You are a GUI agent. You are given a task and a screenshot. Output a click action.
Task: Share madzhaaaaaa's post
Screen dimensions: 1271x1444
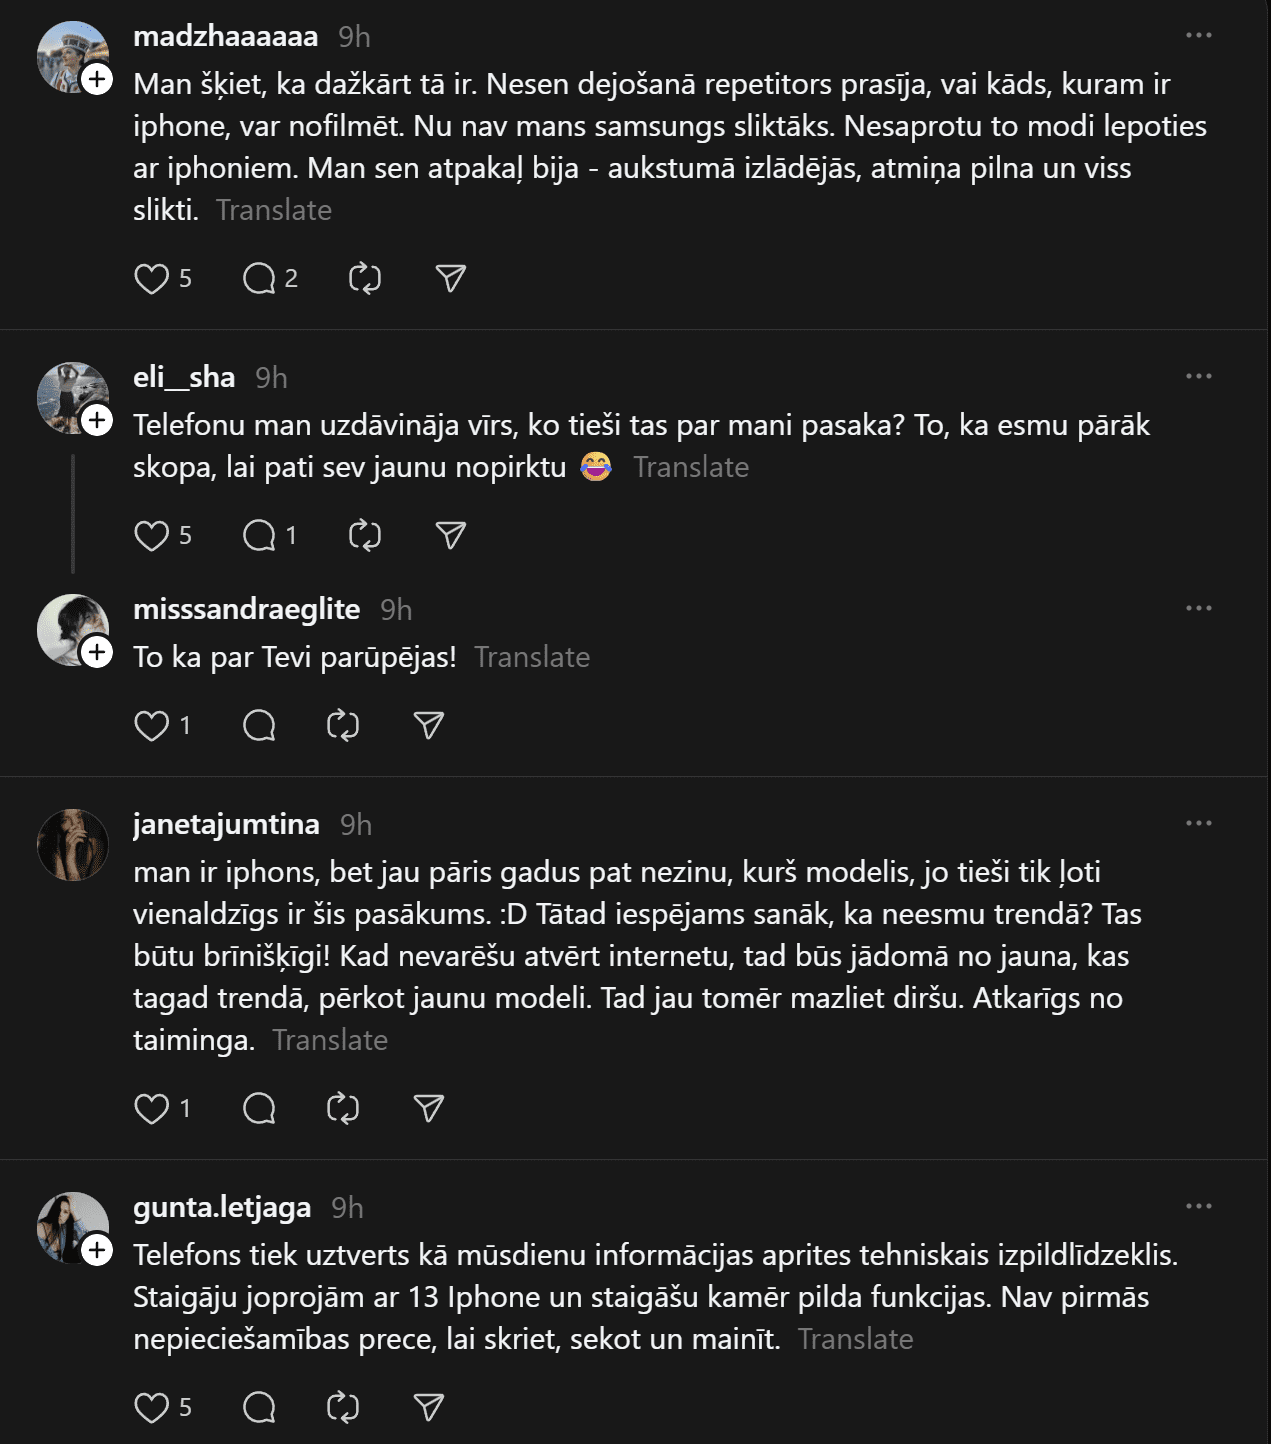pyautogui.click(x=451, y=279)
